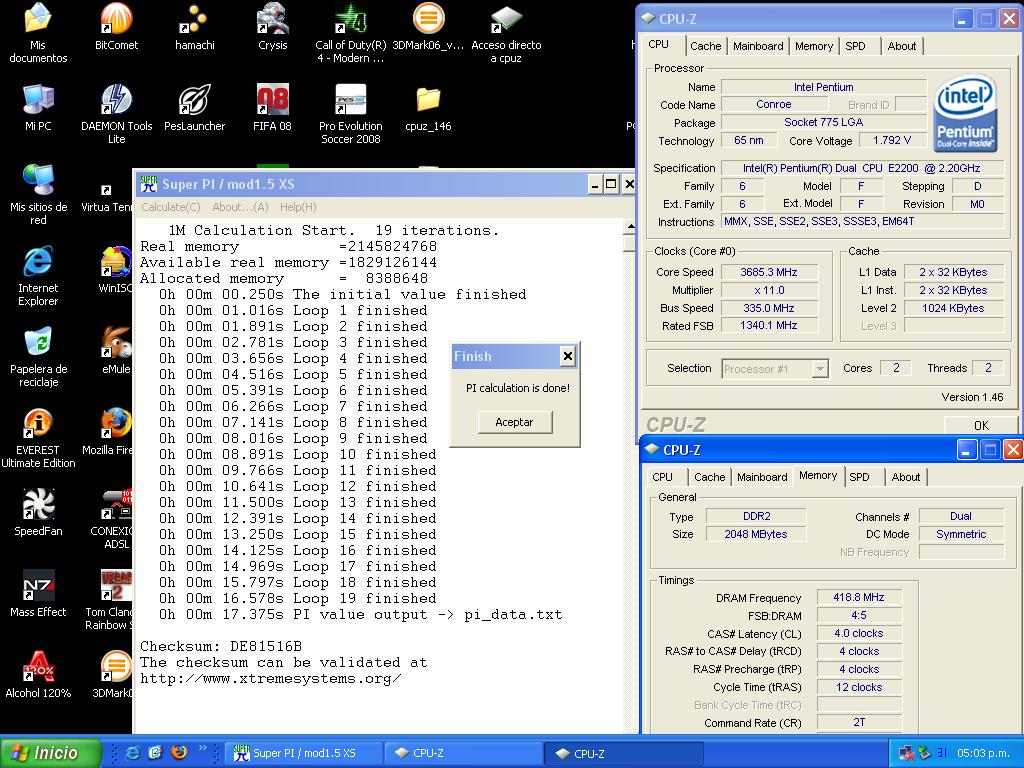
Task: Select Mainboard tab in lower CPU-Z window
Action: 761,477
